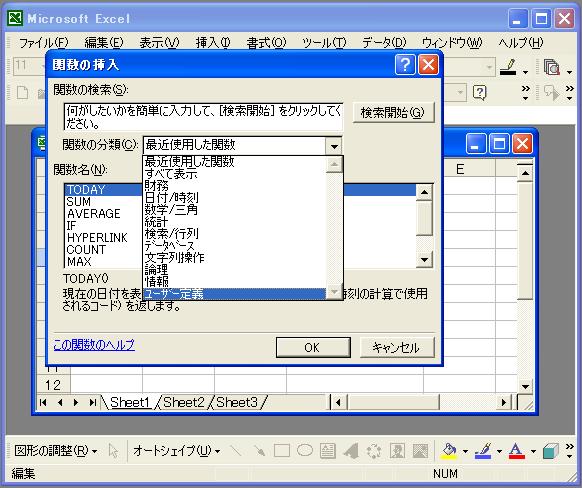The width and height of the screenshot is (582, 488).
Task: Open the この関数のヘルプ link
Action: [x=94, y=345]
